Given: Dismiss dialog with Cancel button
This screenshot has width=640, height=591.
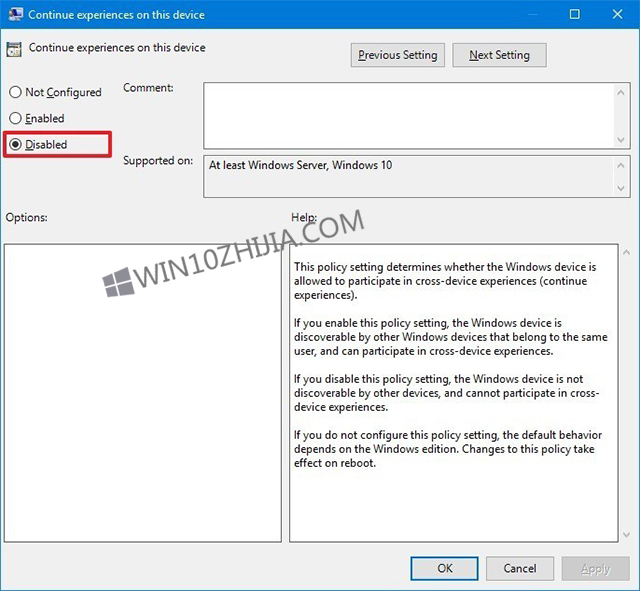Looking at the screenshot, I should pyautogui.click(x=520, y=569).
